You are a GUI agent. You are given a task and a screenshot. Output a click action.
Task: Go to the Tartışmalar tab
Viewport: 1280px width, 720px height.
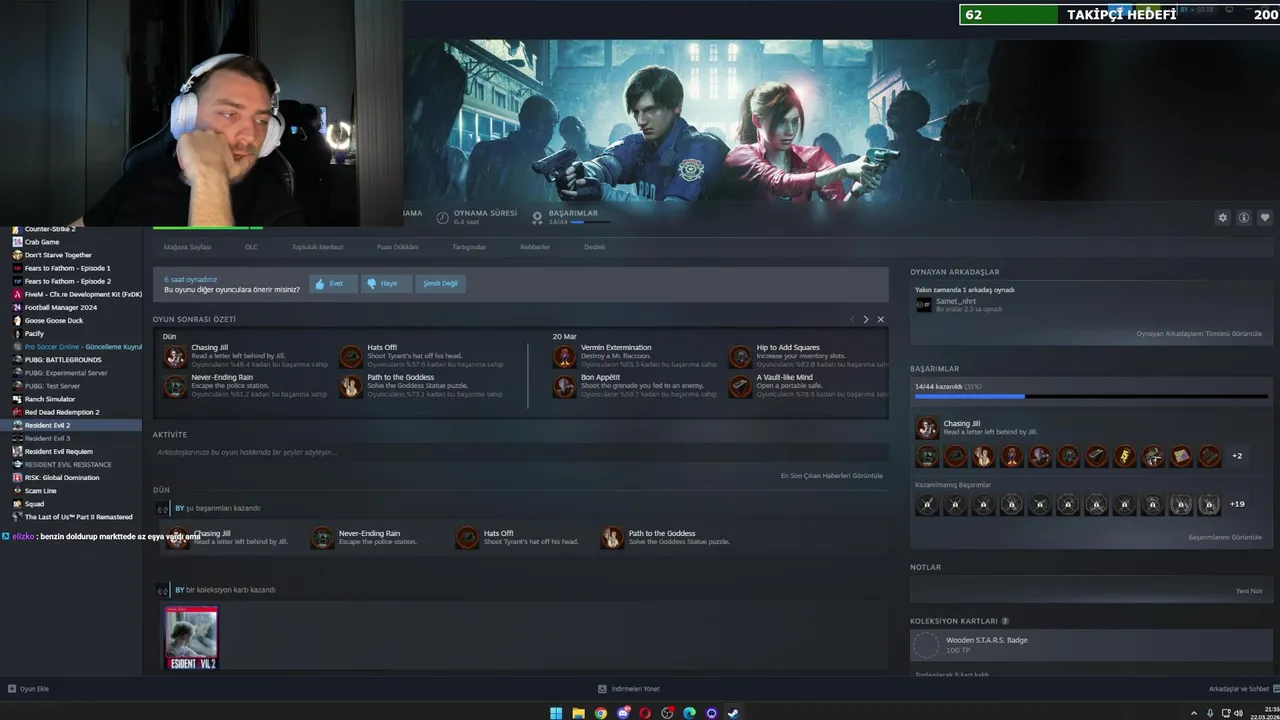[x=469, y=247]
